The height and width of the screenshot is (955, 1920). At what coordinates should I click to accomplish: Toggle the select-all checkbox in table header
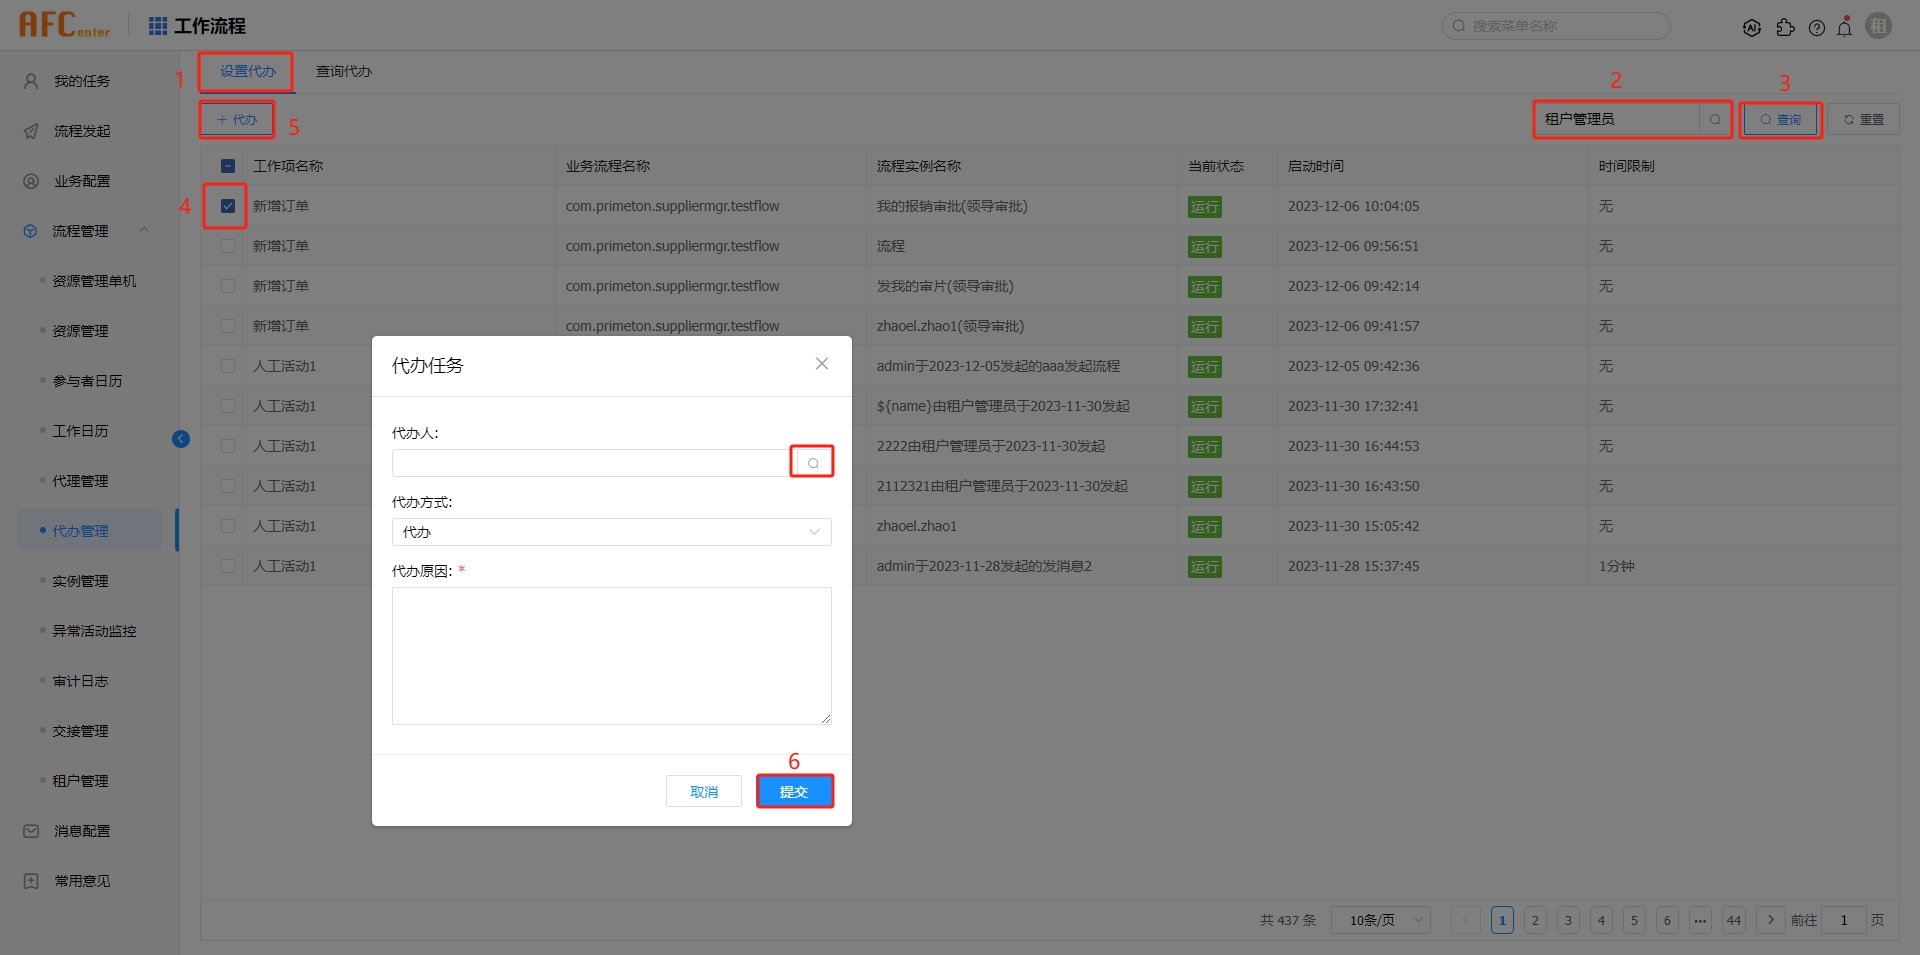click(228, 166)
